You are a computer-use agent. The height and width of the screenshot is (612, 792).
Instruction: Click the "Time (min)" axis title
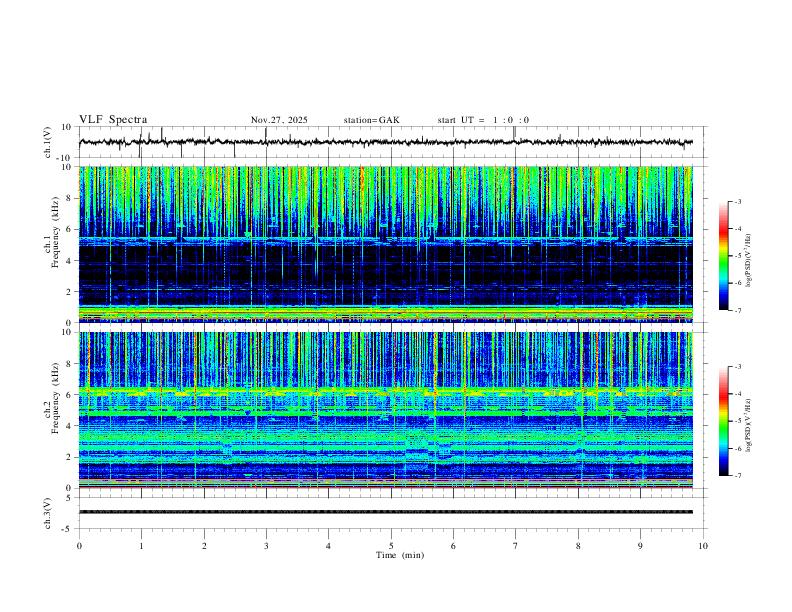click(x=400, y=555)
